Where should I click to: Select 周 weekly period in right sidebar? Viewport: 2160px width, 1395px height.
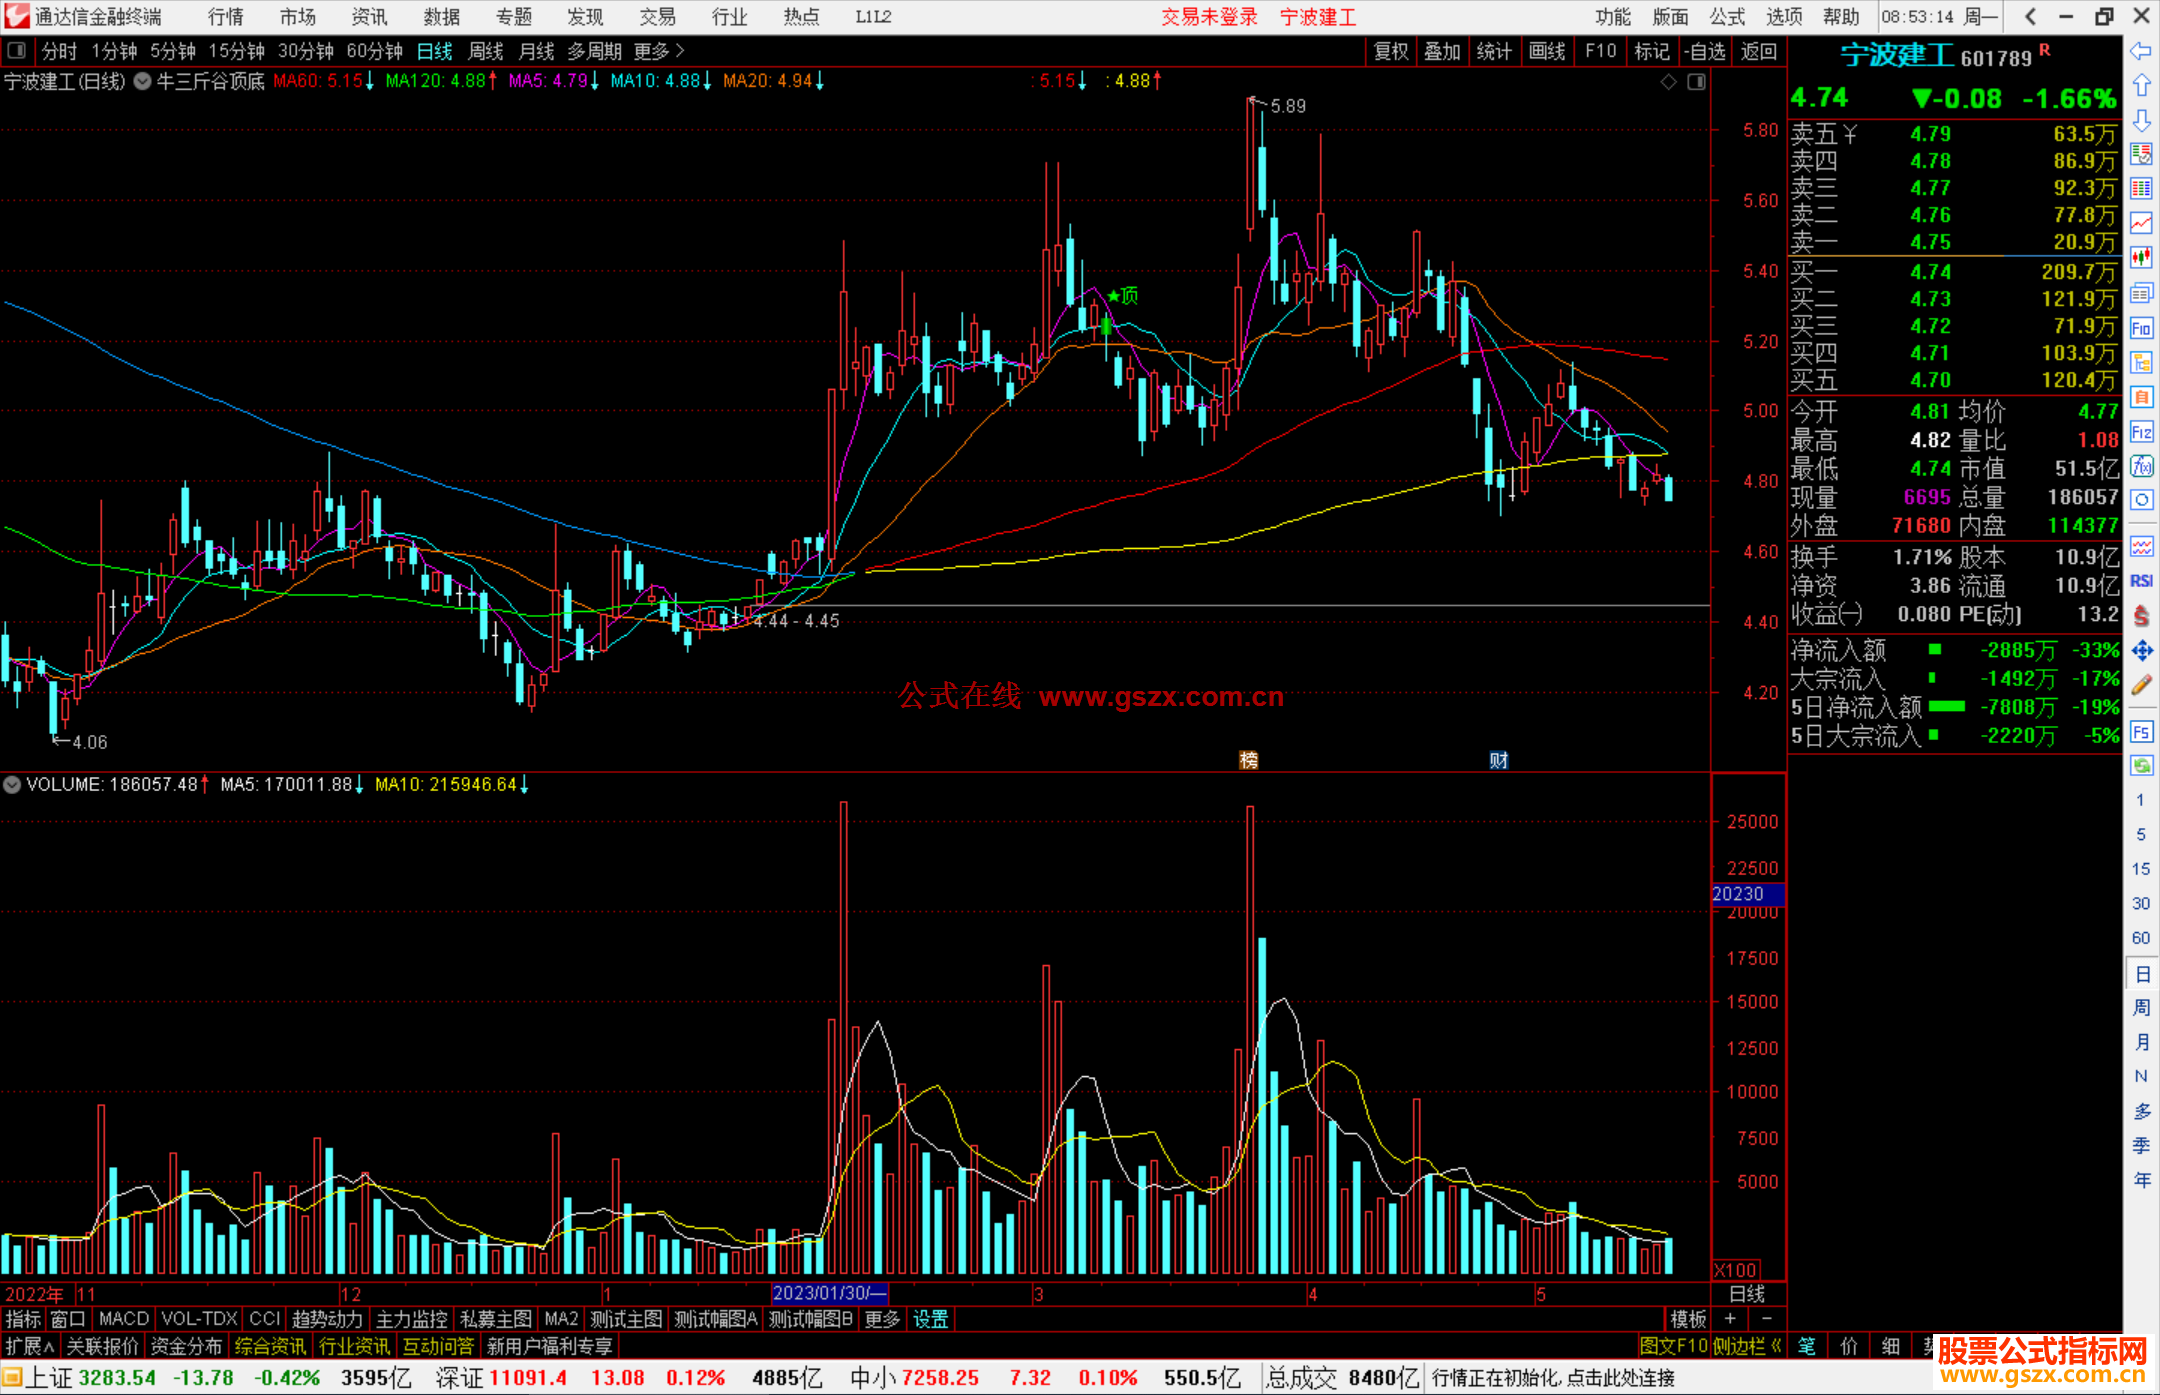coord(2141,1008)
